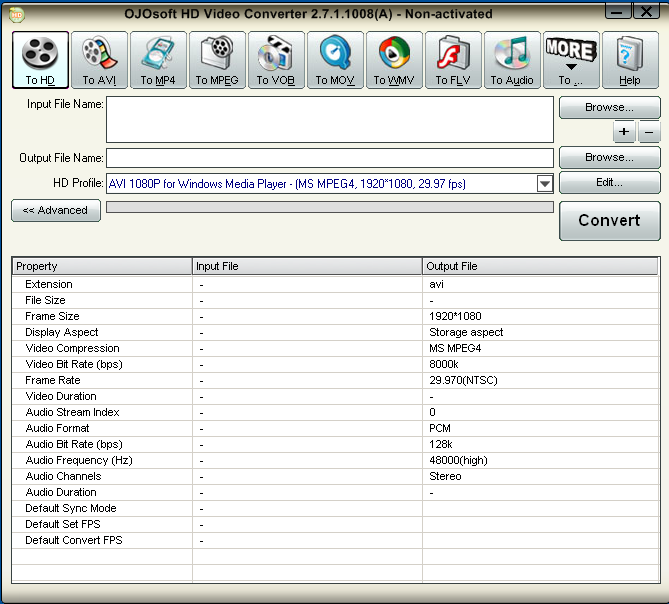Click the output value Stereo
This screenshot has width=669, height=604.
(x=445, y=476)
